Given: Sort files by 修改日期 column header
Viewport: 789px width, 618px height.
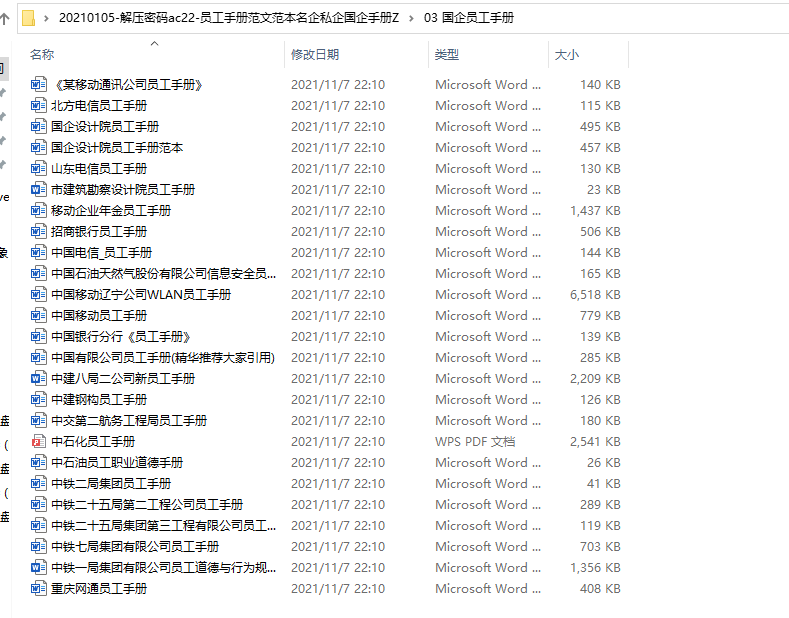Looking at the screenshot, I should (x=315, y=54).
